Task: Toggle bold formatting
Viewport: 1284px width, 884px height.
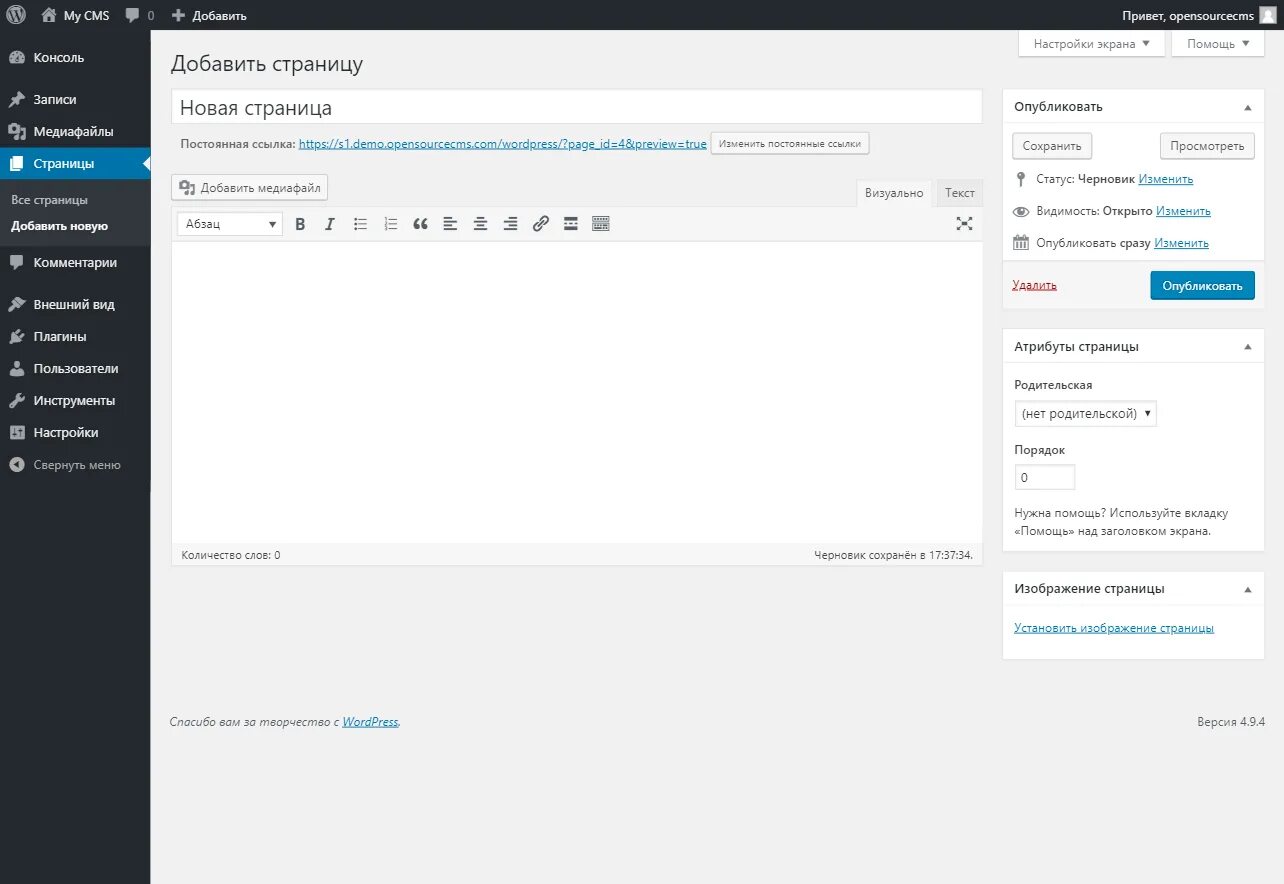Action: (x=300, y=224)
